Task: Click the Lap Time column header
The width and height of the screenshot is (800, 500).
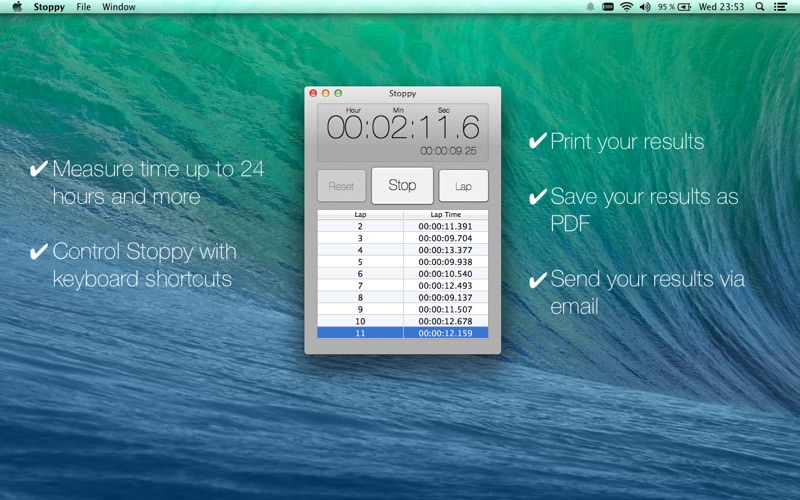Action: point(445,214)
